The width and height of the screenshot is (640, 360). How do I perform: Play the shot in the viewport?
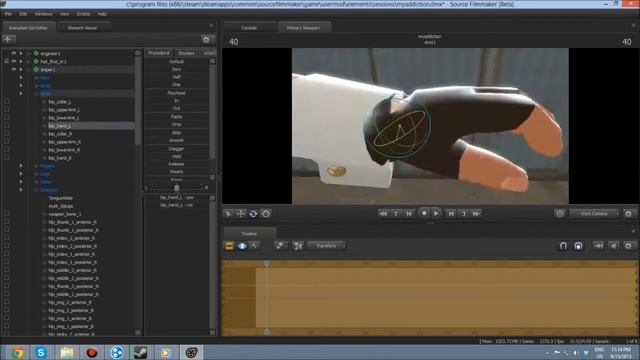click(436, 213)
